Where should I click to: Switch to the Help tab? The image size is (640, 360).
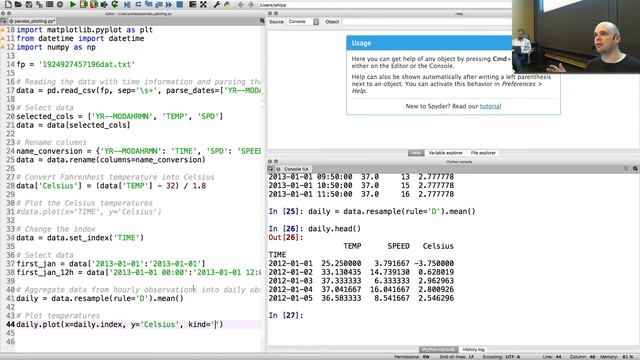pyautogui.click(x=416, y=153)
